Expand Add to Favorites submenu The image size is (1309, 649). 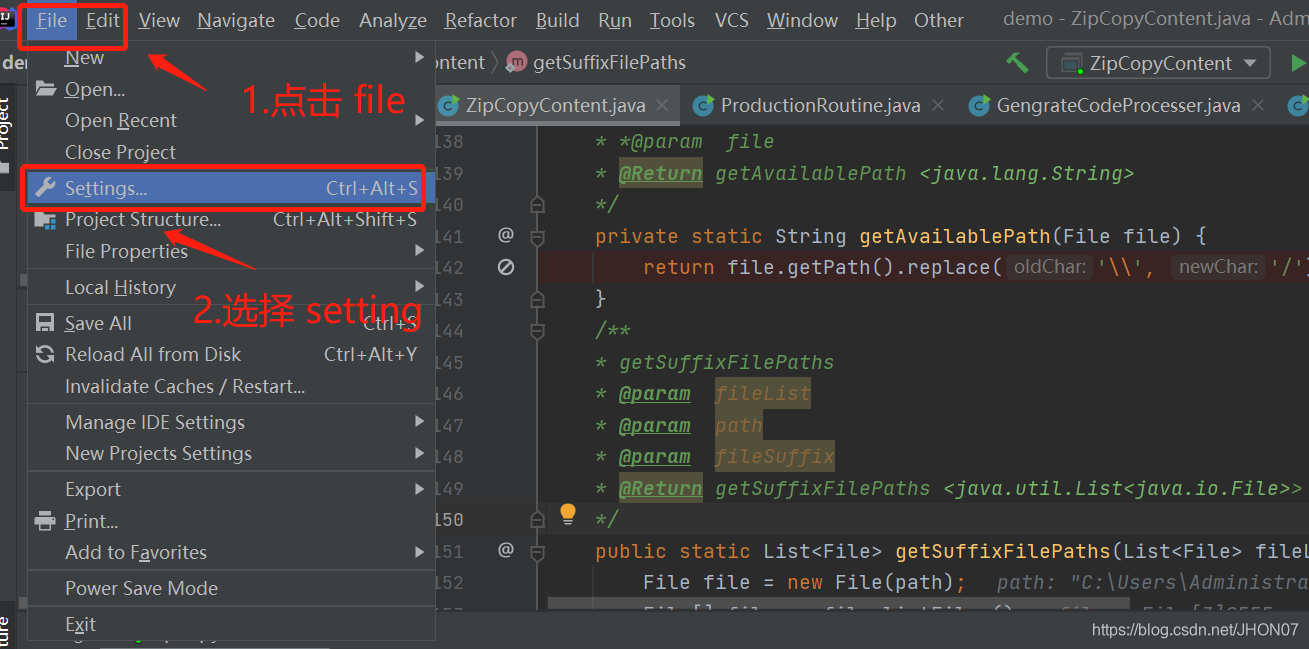point(231,552)
